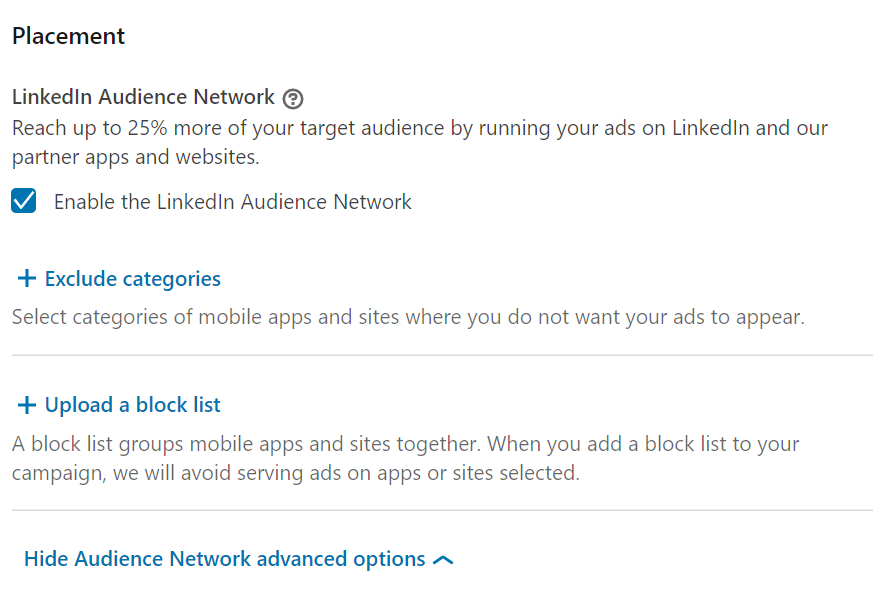Click the Placement section heading

[x=68, y=36]
